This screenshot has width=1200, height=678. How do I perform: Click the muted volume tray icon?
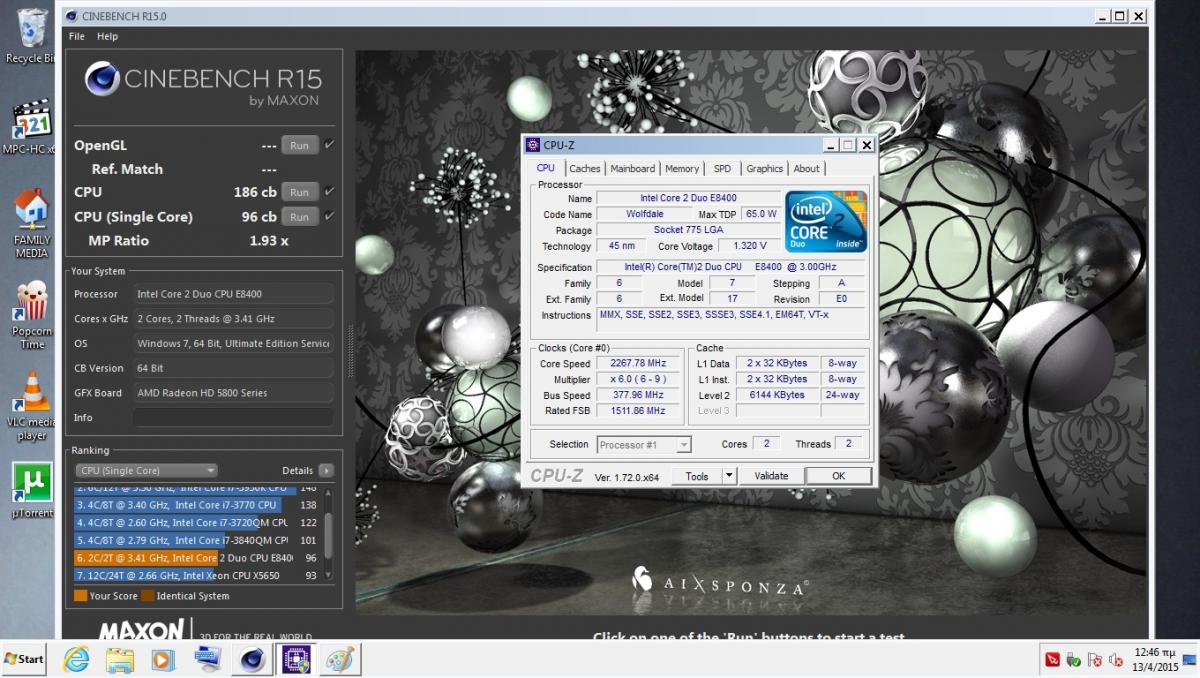click(1116, 660)
